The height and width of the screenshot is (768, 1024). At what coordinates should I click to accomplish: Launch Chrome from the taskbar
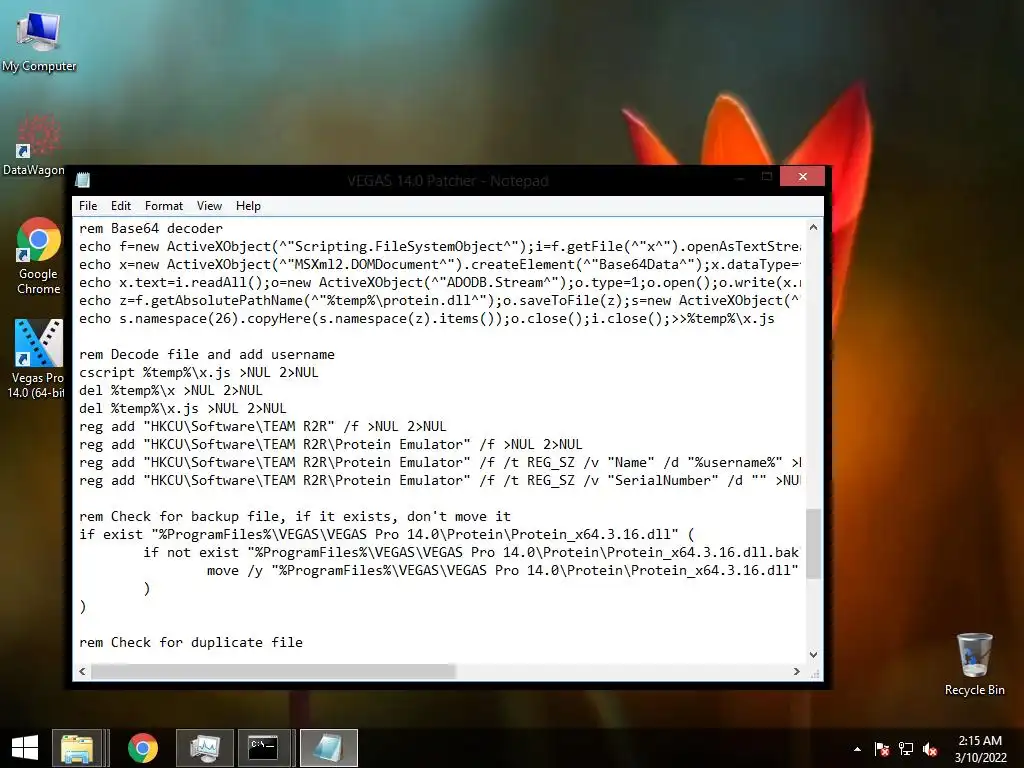tap(142, 748)
